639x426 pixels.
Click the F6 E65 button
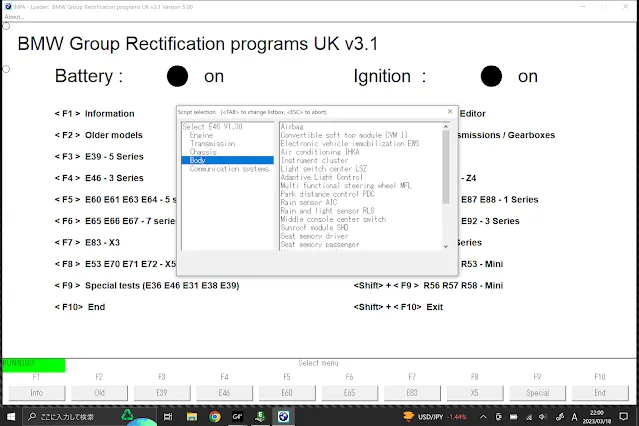click(x=350, y=393)
